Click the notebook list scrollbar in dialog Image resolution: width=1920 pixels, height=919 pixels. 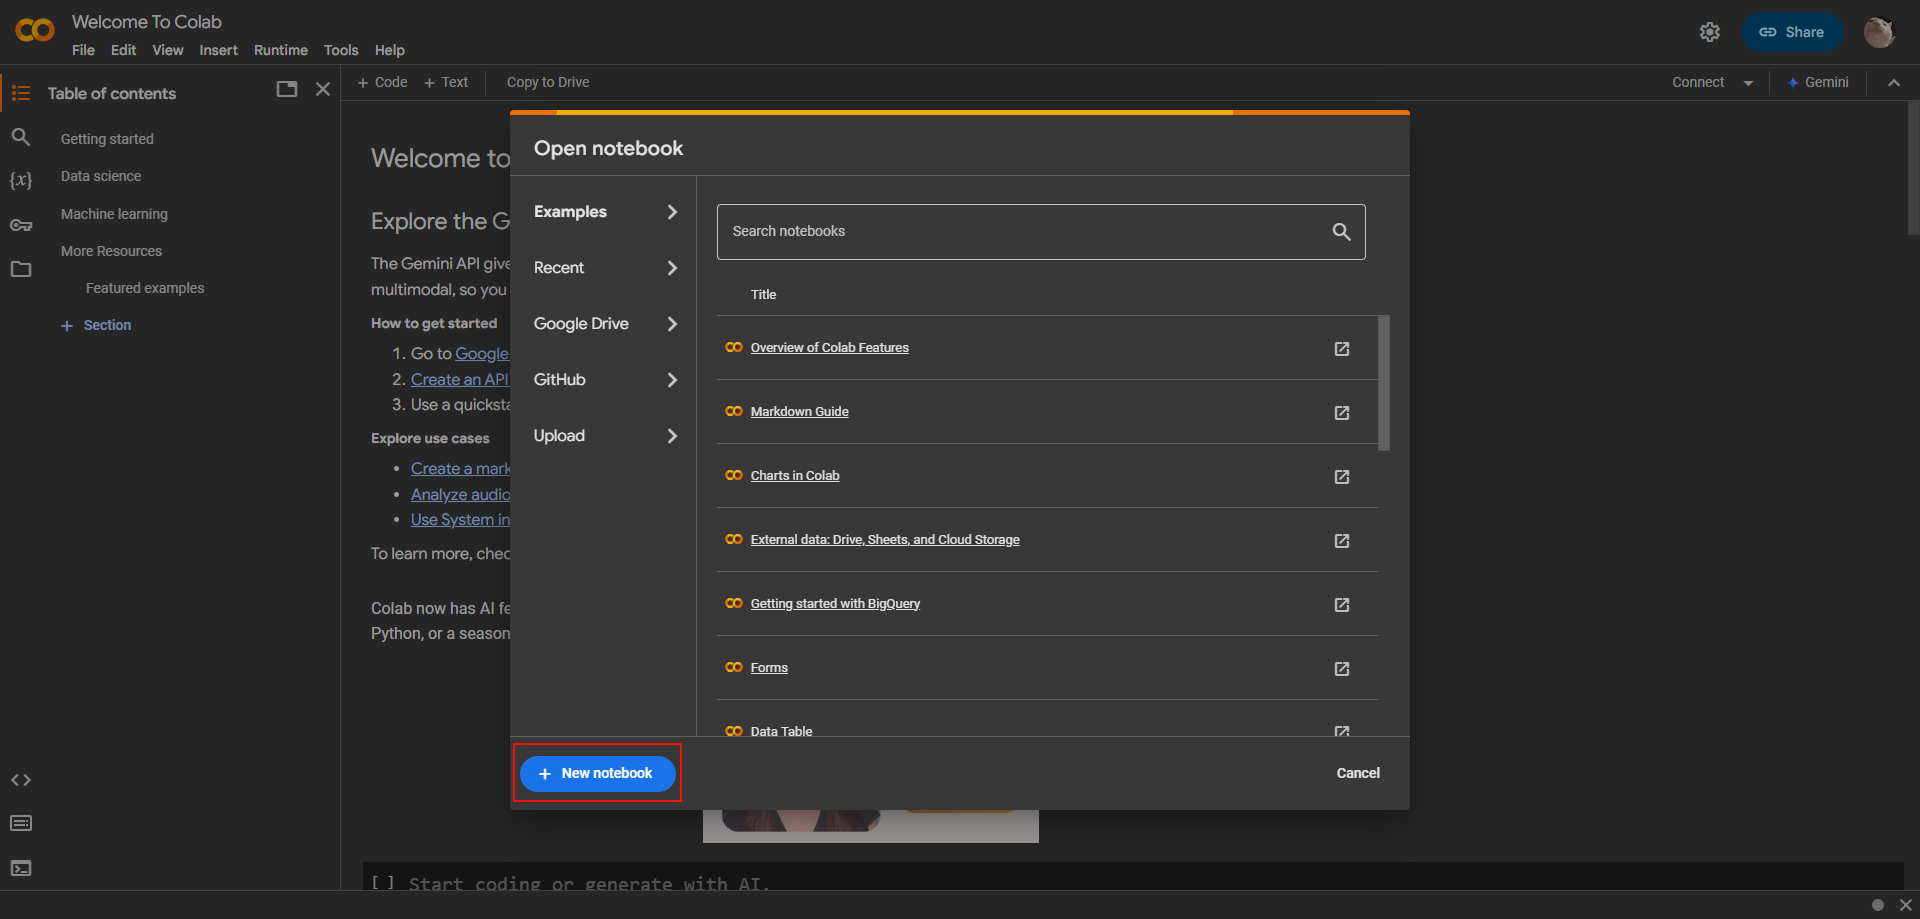(1384, 383)
